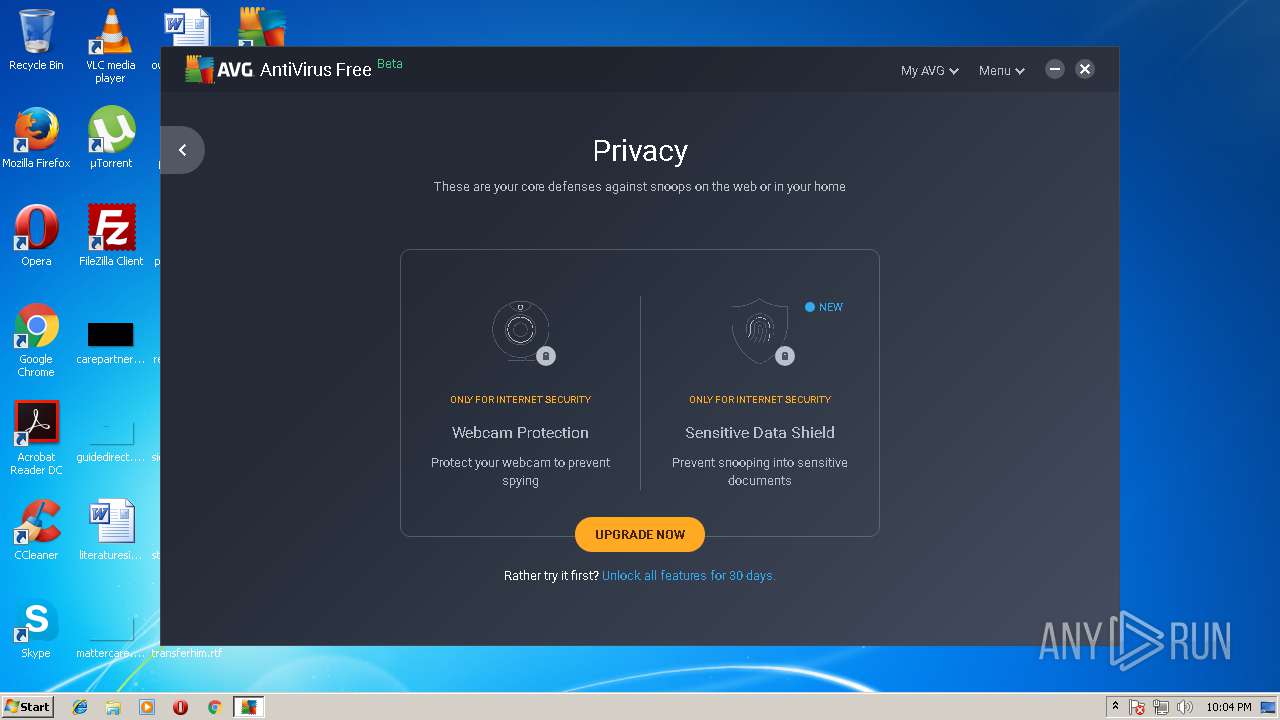Click the fingerprint shield icon
Image resolution: width=1280 pixels, height=720 pixels.
tap(761, 331)
